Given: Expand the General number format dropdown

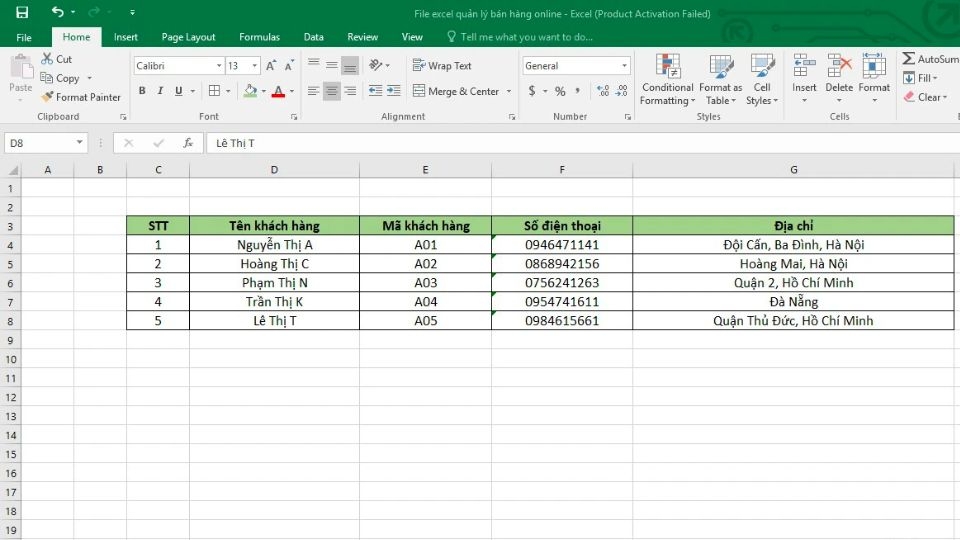Looking at the screenshot, I should pyautogui.click(x=624, y=66).
